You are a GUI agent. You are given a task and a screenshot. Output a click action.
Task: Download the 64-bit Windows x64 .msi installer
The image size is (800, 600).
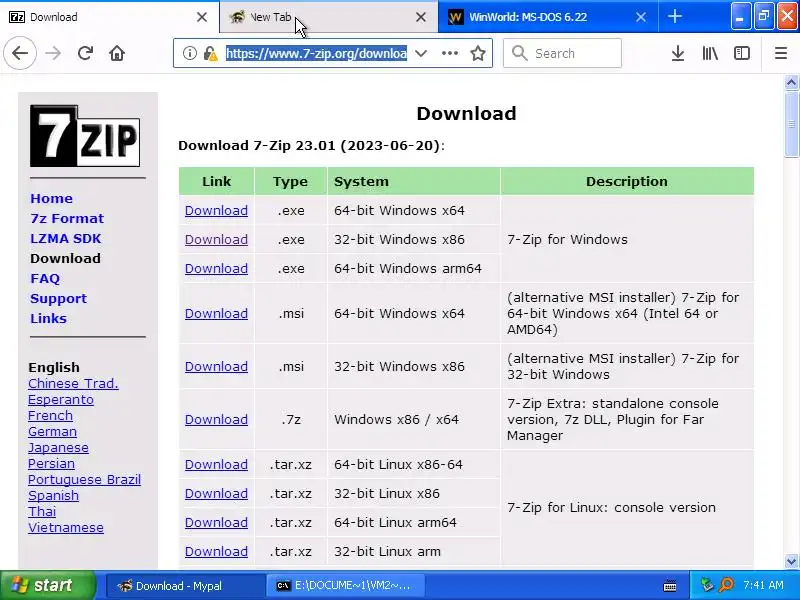pyautogui.click(x=216, y=314)
